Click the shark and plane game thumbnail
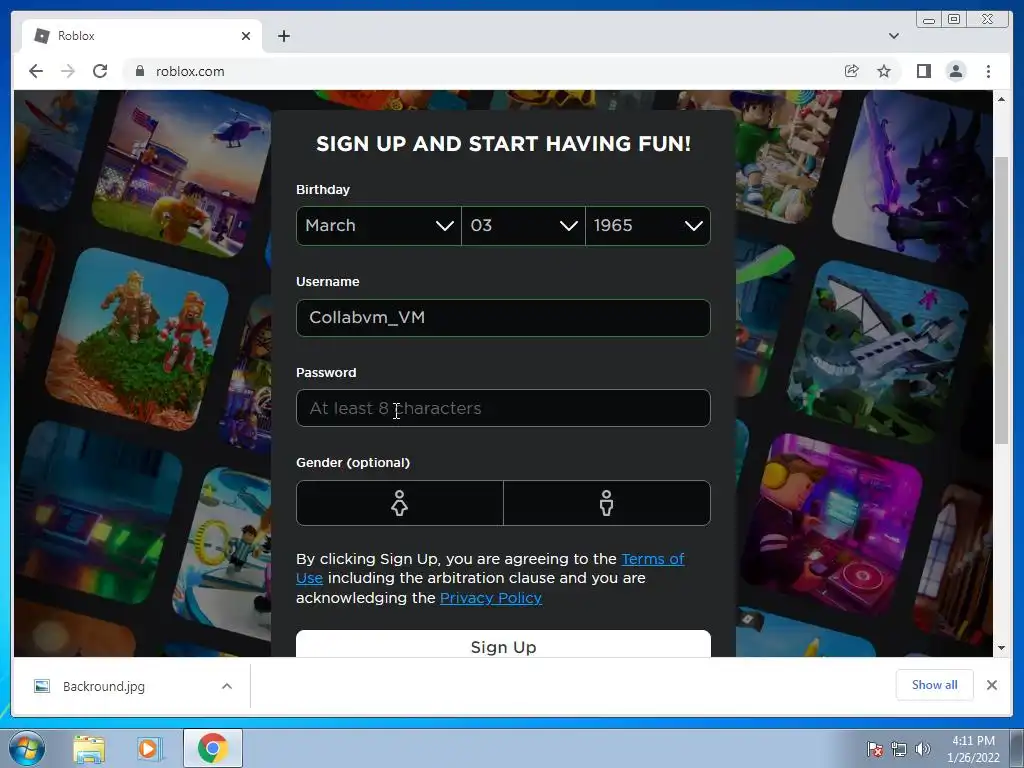 tap(878, 351)
